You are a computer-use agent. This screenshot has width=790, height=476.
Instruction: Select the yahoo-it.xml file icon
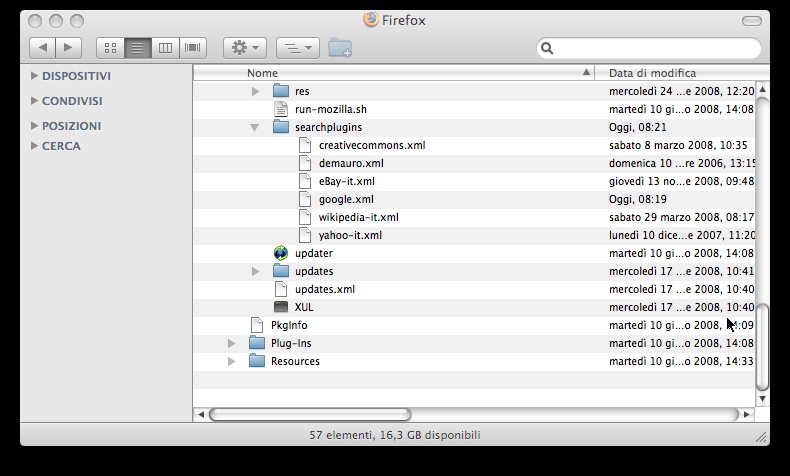(305, 235)
